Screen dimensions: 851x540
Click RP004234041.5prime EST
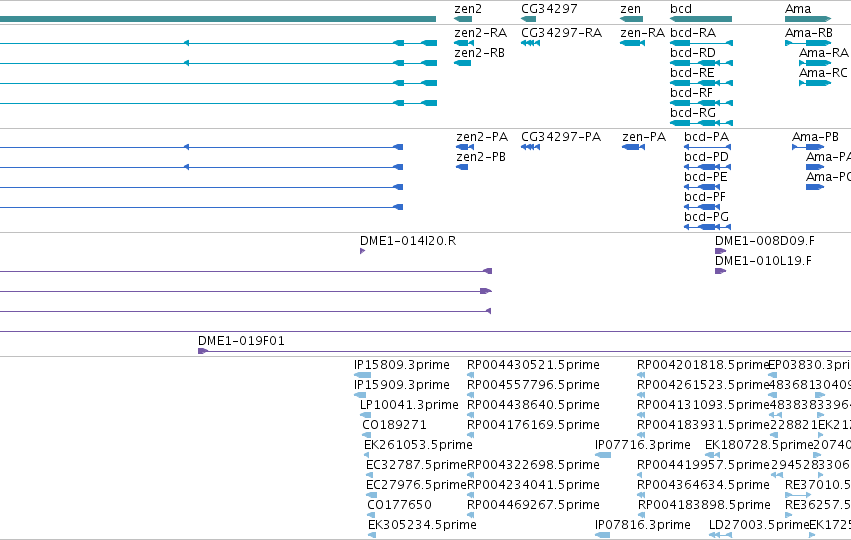[471, 495]
